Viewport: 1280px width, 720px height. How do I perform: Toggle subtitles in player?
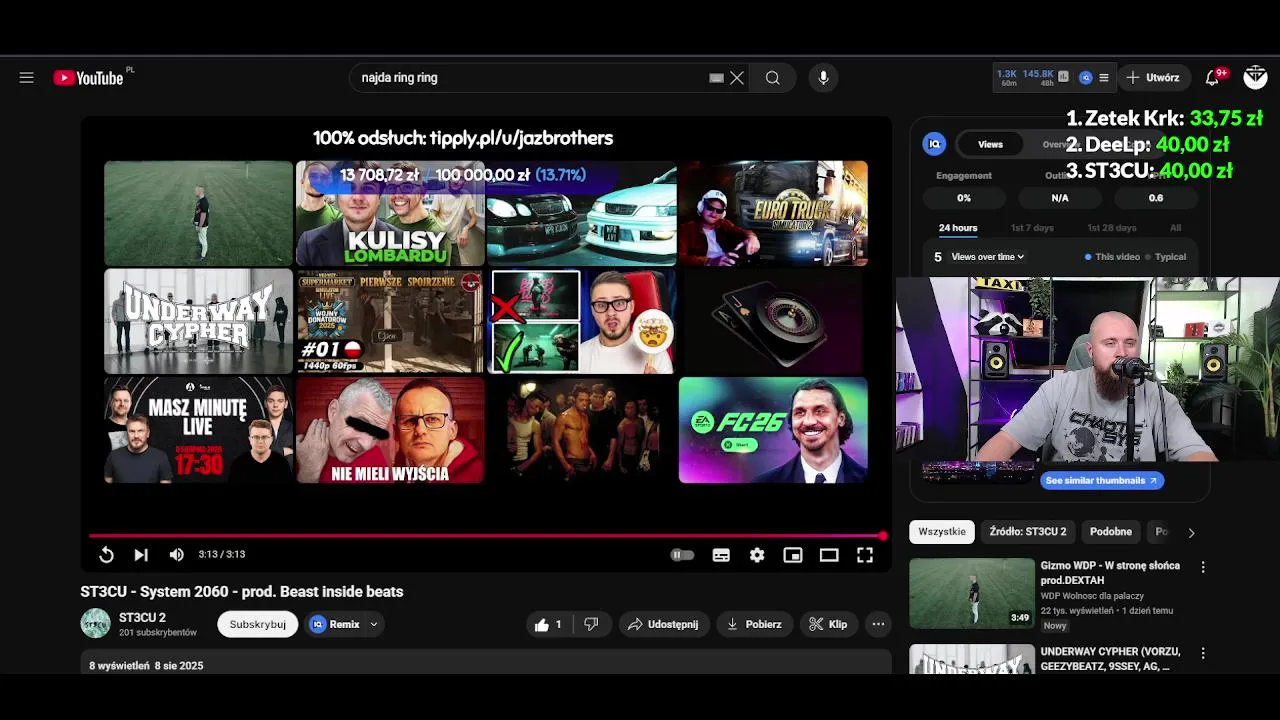coord(721,555)
